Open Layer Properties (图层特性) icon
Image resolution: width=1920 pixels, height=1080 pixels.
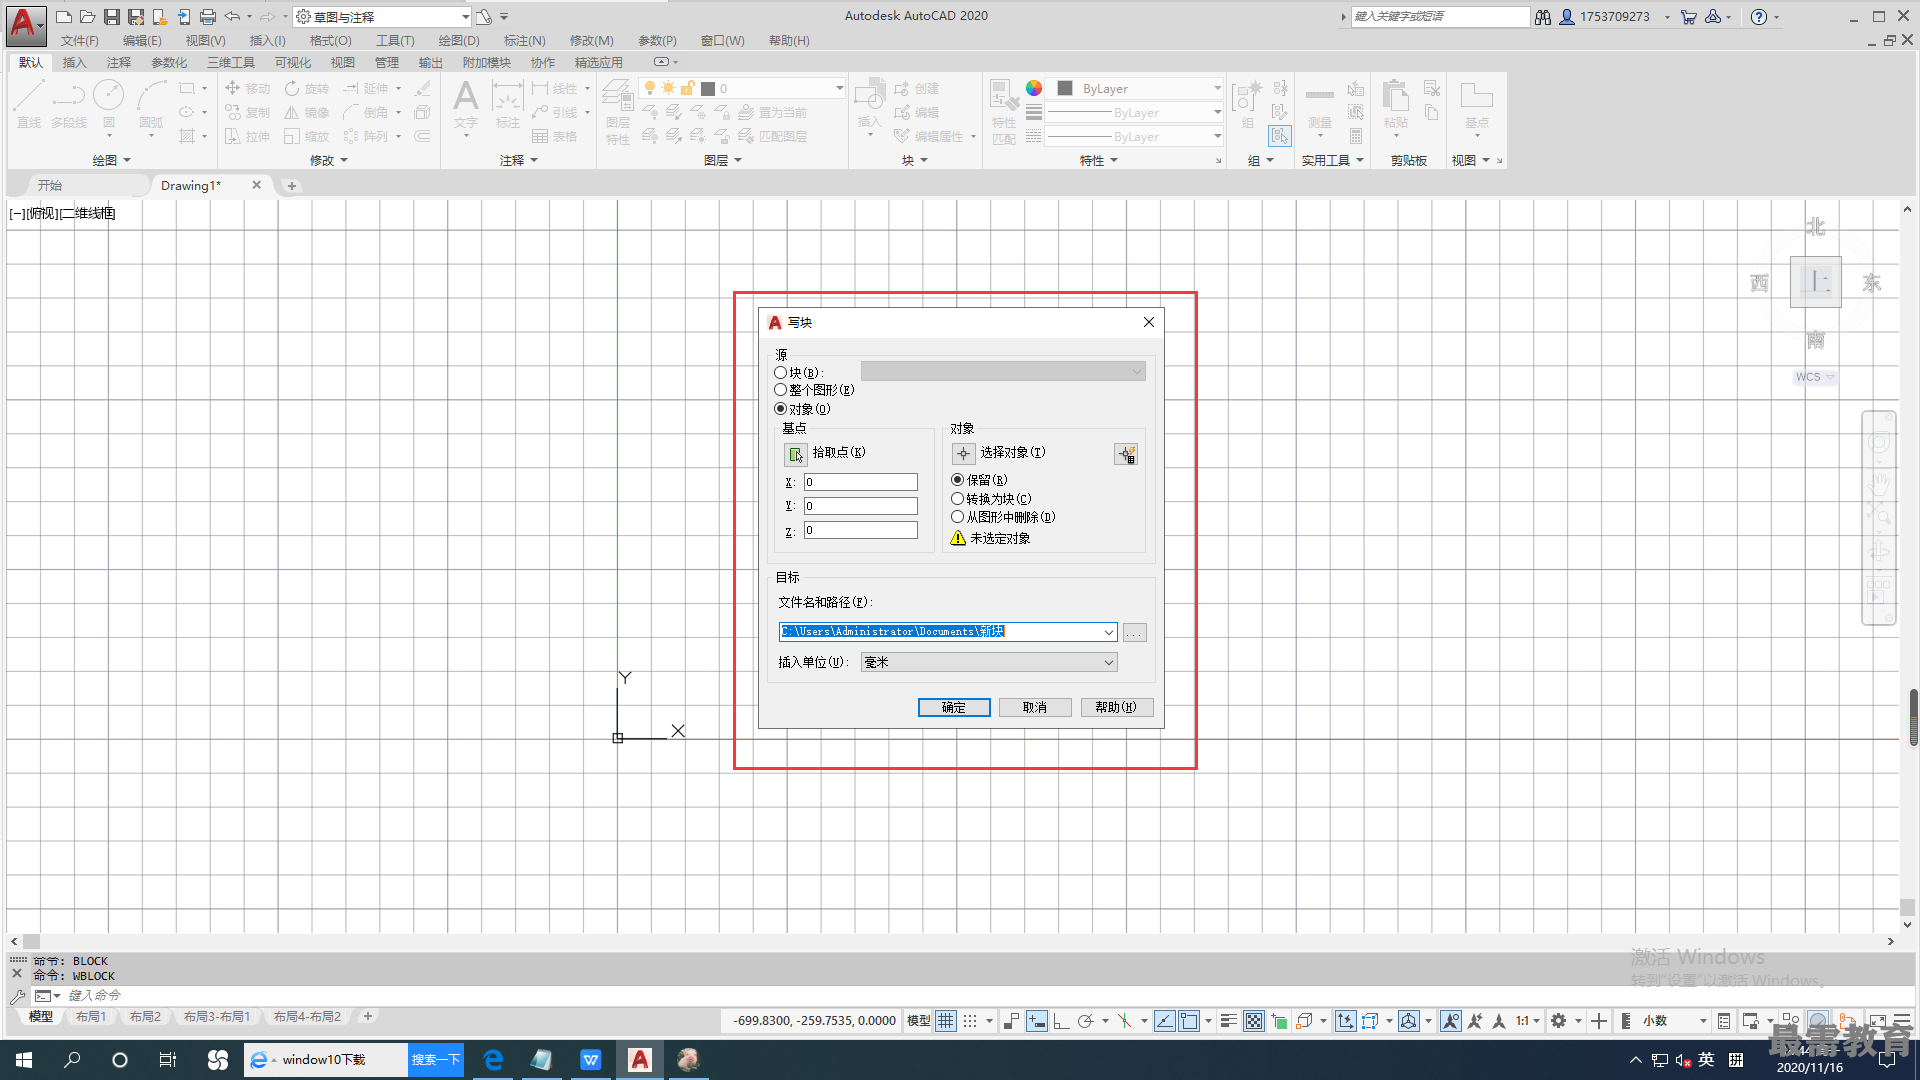tap(618, 110)
